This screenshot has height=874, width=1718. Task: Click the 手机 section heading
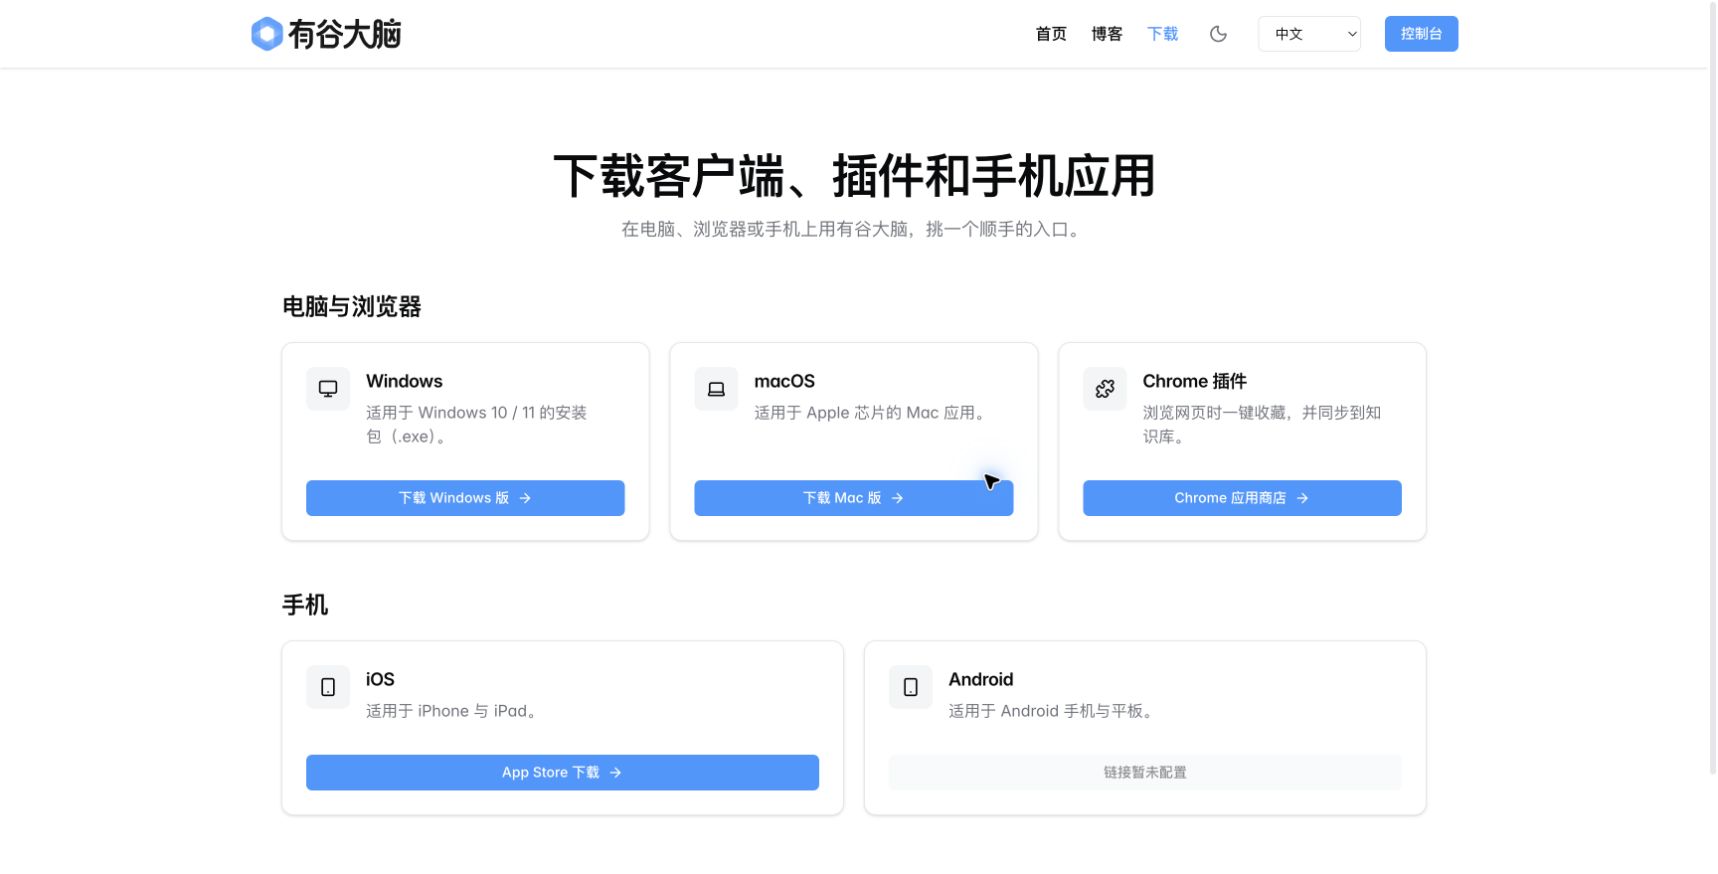[x=305, y=604]
